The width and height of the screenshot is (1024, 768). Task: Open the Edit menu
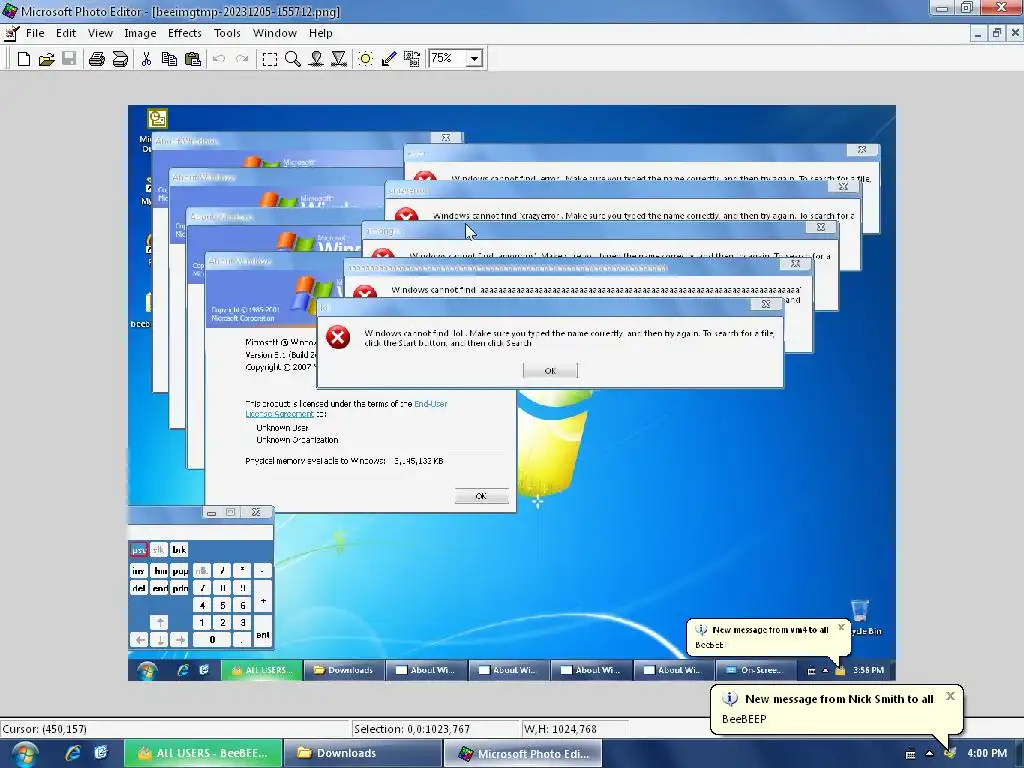coord(66,33)
